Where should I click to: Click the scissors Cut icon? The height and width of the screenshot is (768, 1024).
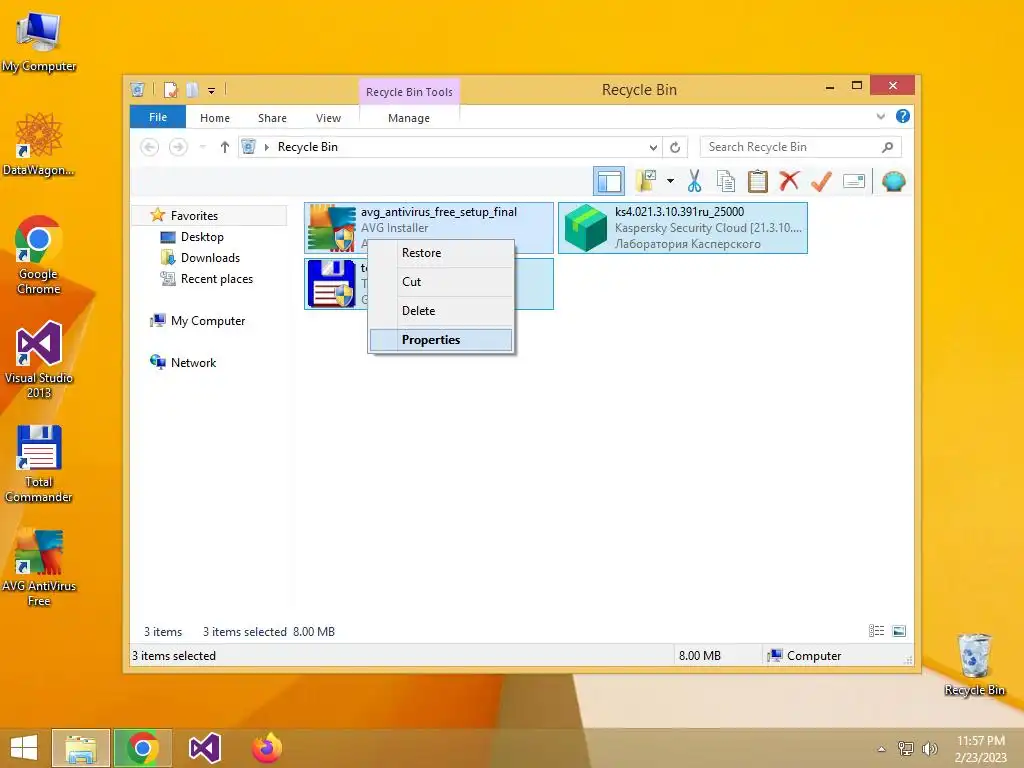[x=694, y=181]
